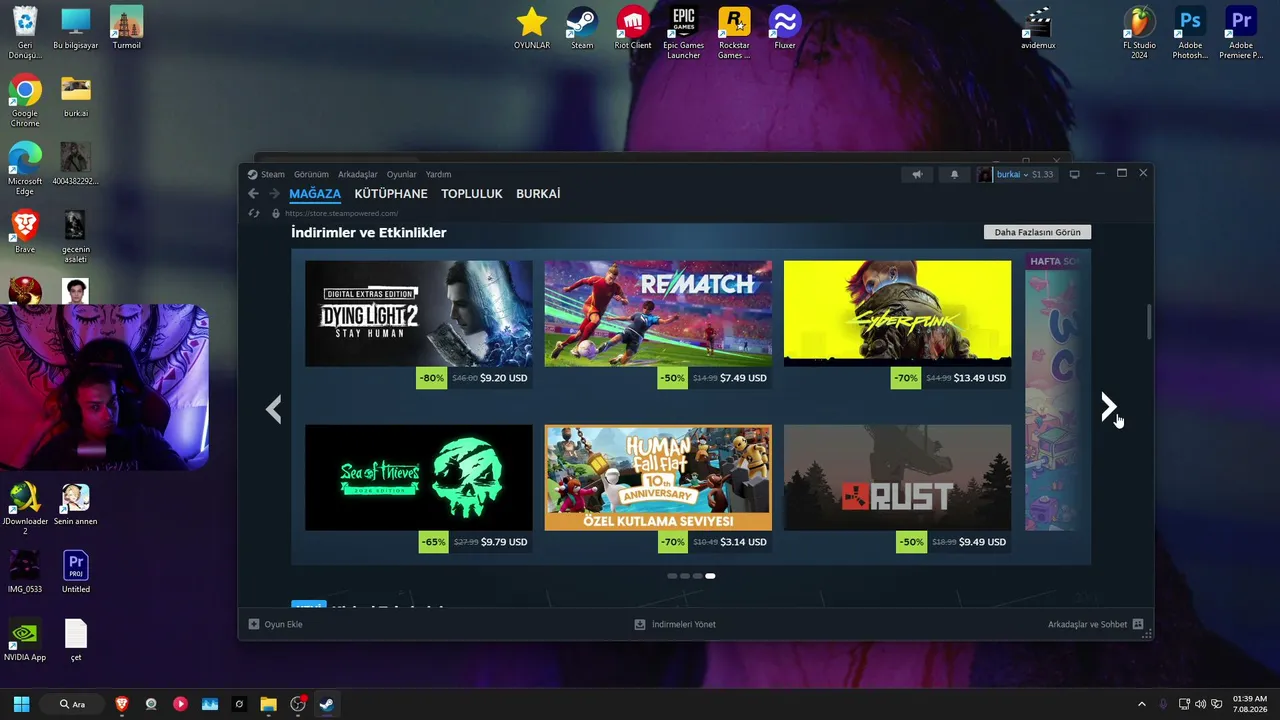The height and width of the screenshot is (720, 1280).
Task: Open the NVIDIA App shortcut
Action: 25,639
